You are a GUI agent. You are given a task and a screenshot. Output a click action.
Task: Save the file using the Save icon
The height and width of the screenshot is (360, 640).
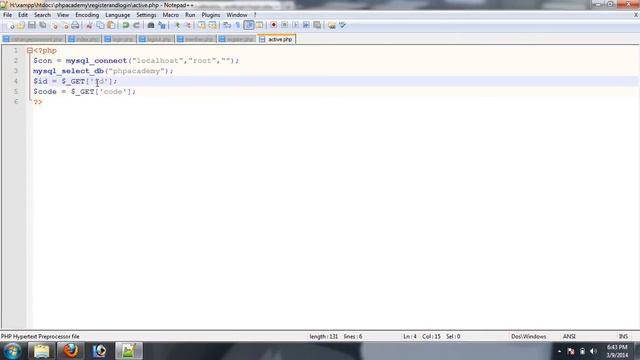pyautogui.click(x=31, y=25)
